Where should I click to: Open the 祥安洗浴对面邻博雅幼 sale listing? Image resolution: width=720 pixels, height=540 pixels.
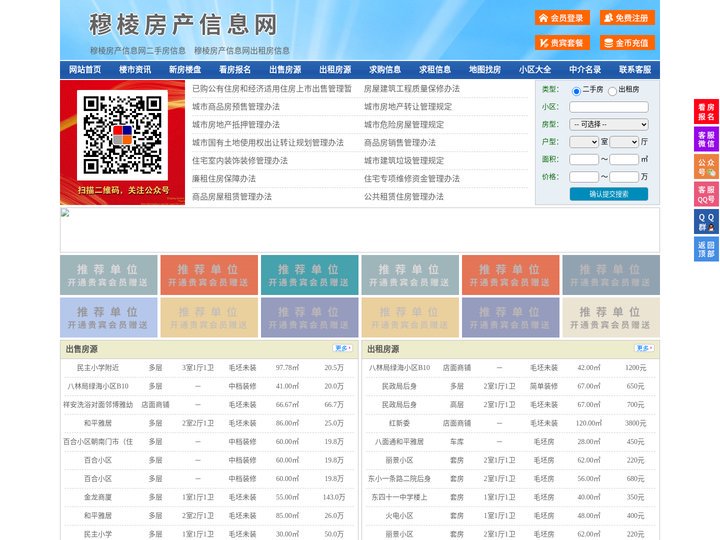[98, 405]
